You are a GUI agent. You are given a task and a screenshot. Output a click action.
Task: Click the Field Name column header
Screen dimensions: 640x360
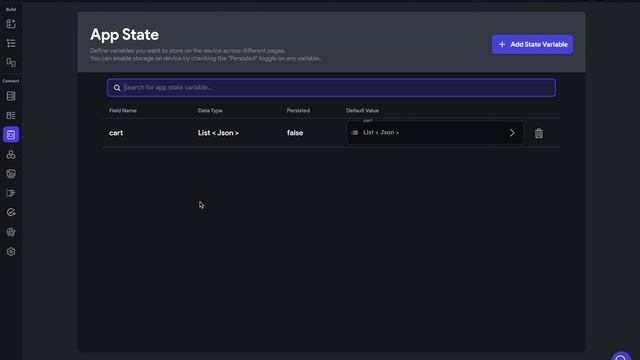122,111
